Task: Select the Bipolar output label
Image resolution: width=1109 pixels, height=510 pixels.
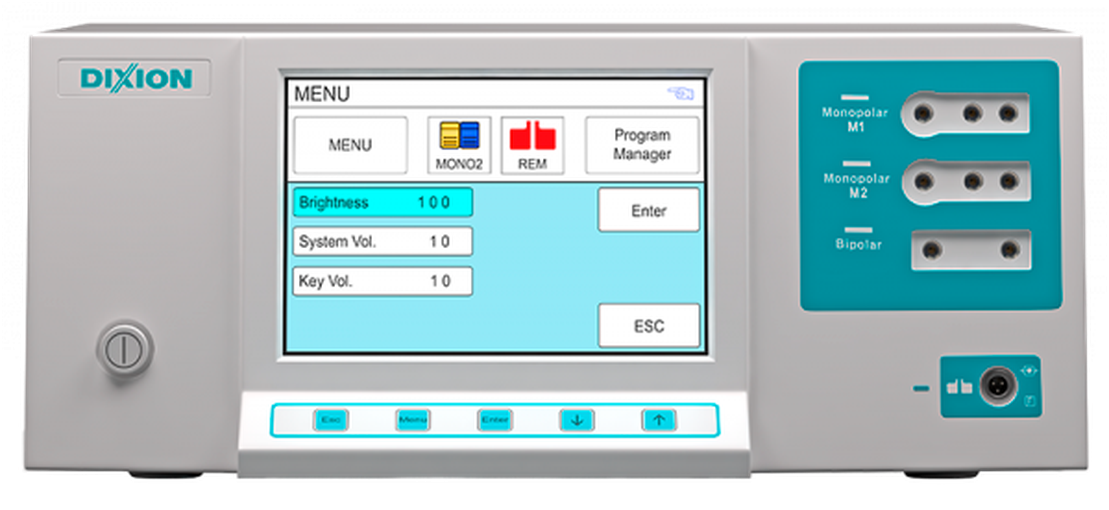Action: pos(858,244)
